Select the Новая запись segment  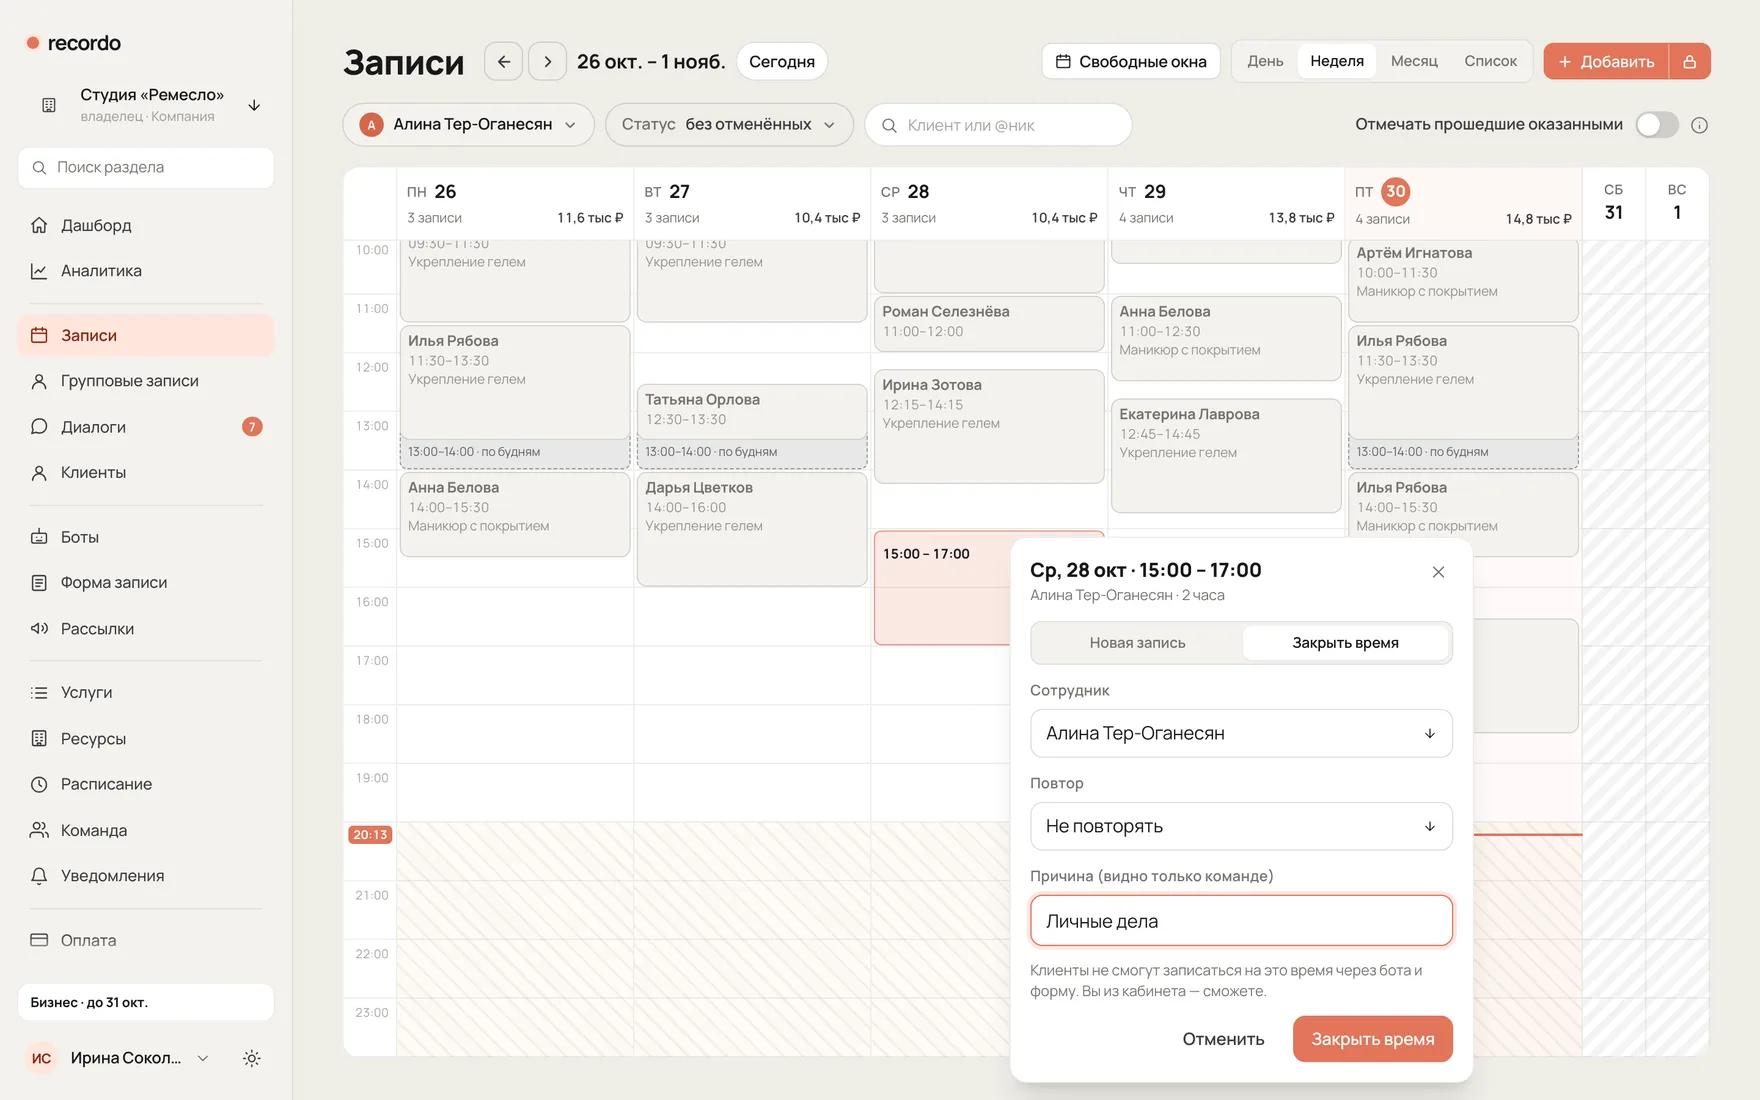click(1137, 643)
